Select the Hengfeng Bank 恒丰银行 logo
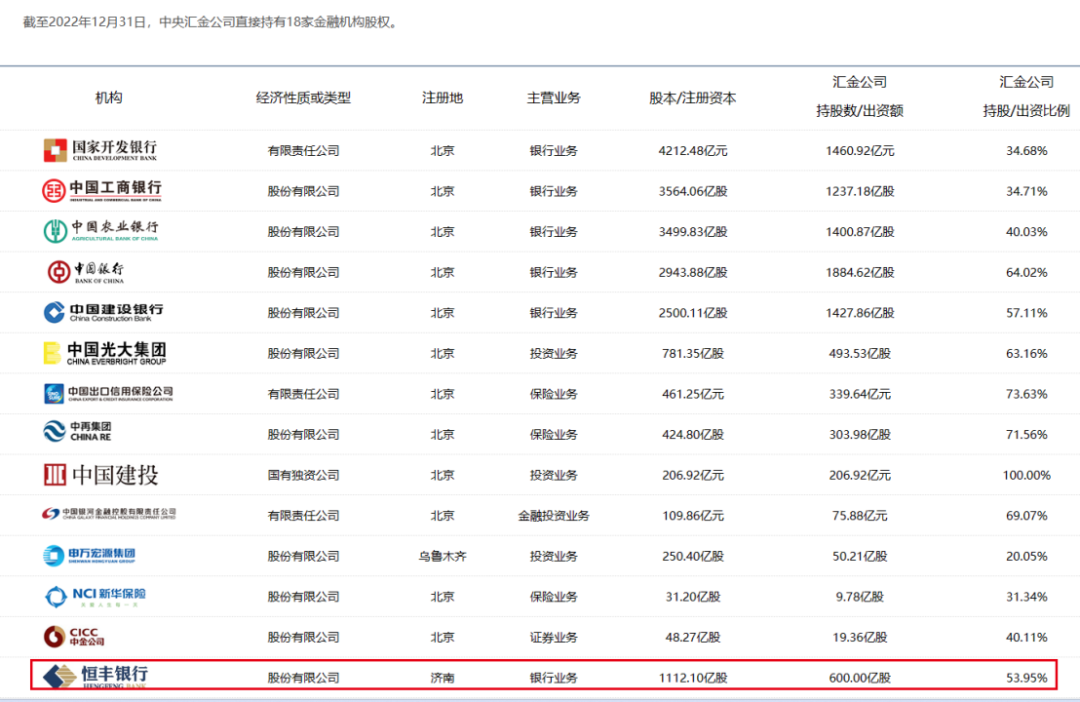 pos(95,677)
